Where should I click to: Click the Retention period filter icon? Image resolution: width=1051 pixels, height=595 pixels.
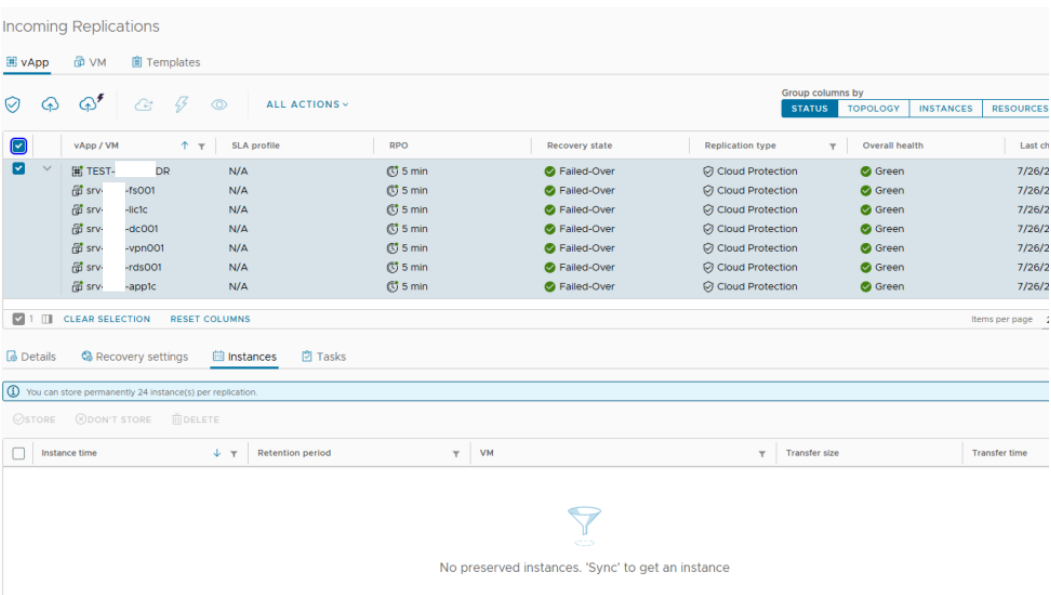tap(456, 454)
